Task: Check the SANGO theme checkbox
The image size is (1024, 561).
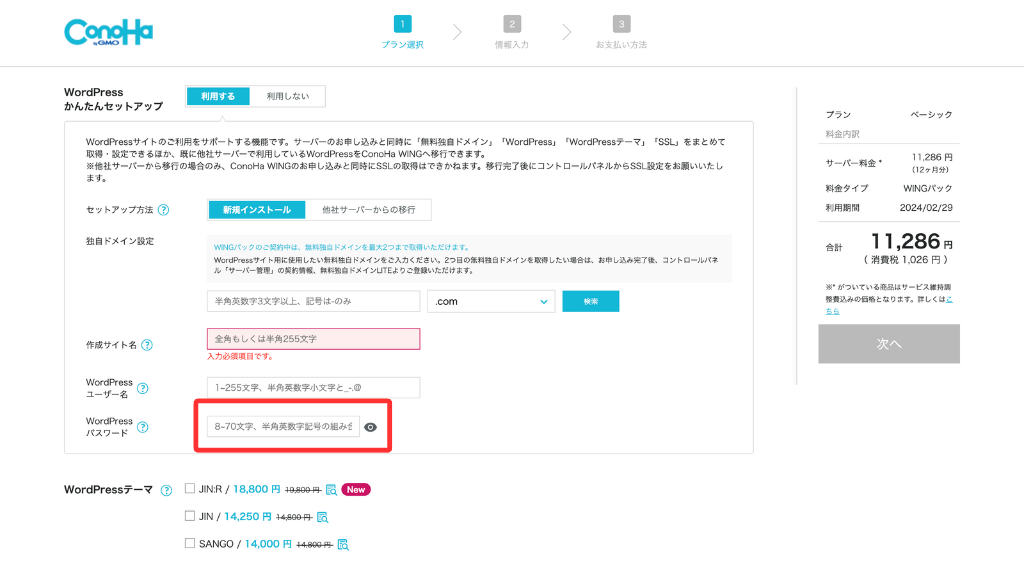Action: click(x=190, y=543)
